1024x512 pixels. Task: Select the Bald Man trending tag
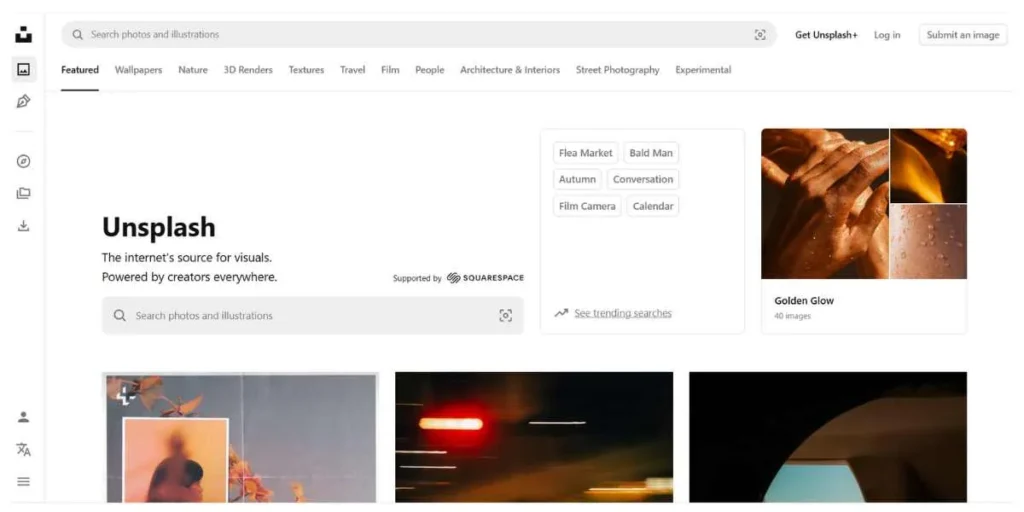click(651, 153)
